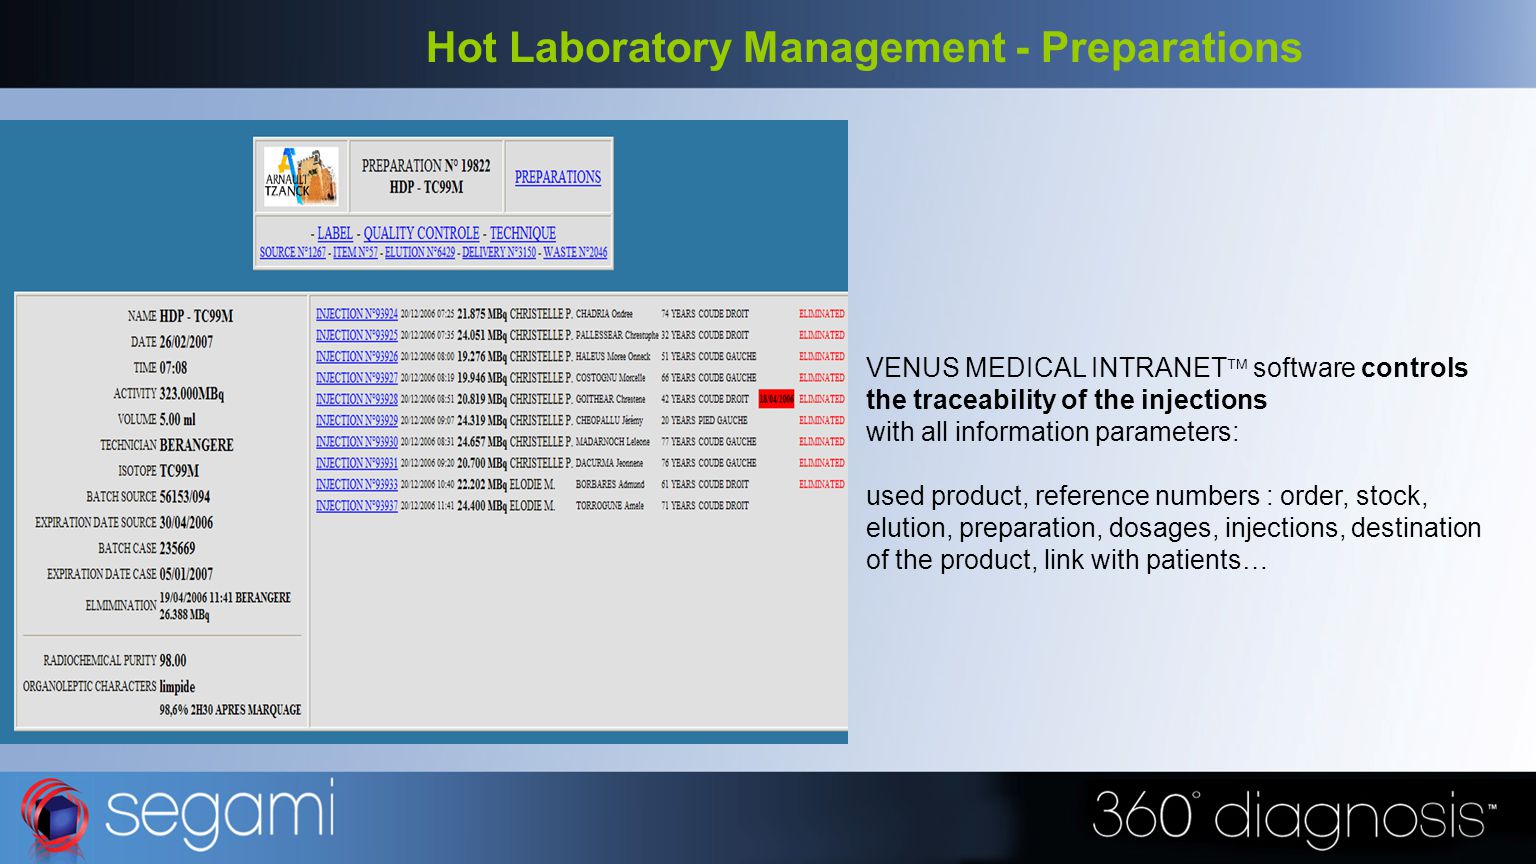Click the TECHNICIAN value BERANGERE
Viewport: 1536px width, 864px height.
197,445
